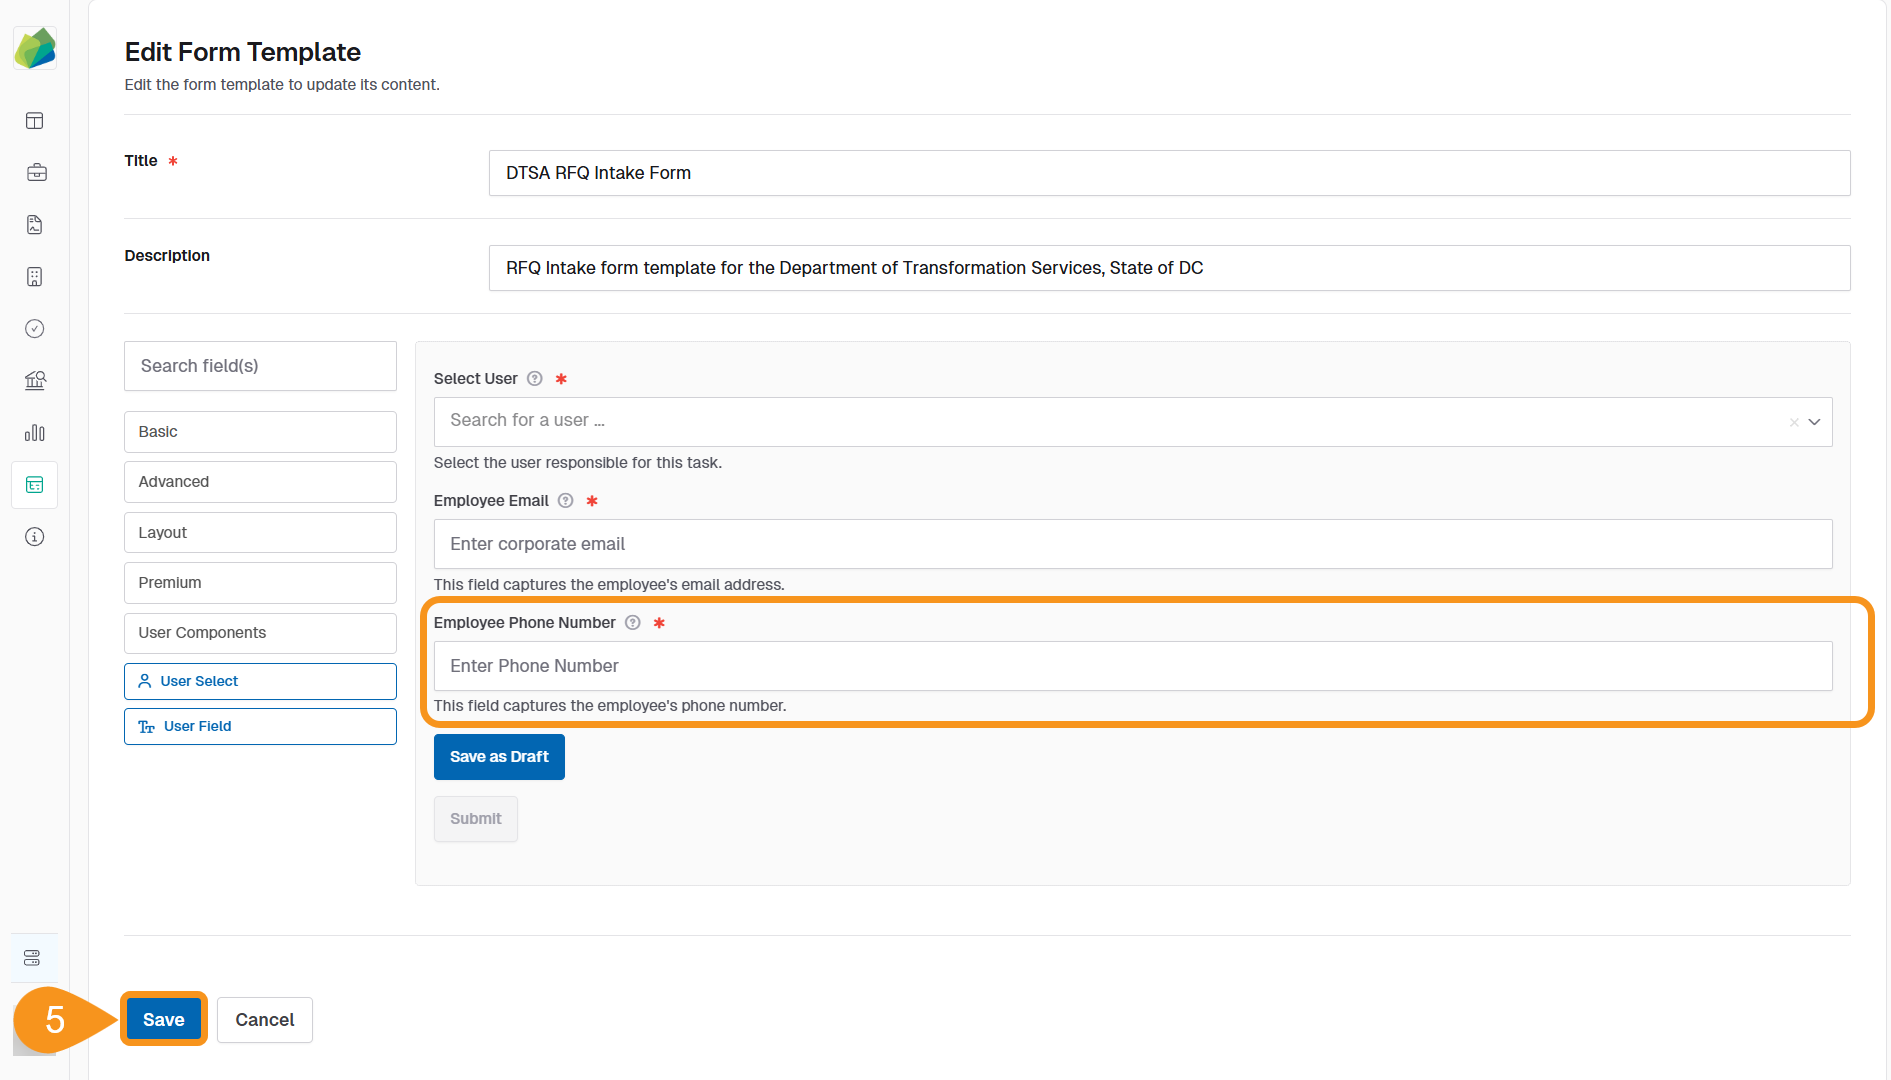Select the building icon in sidebar
The image size is (1891, 1080).
[x=35, y=277]
